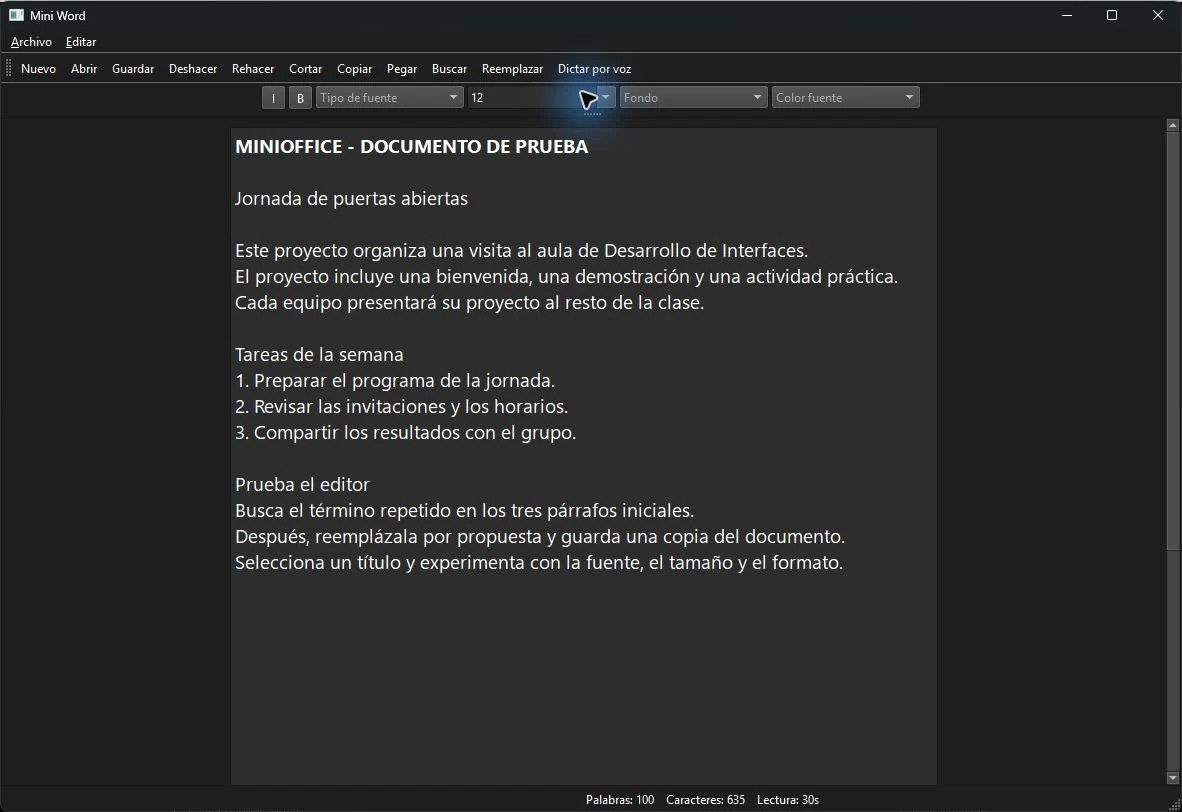The height and width of the screenshot is (812, 1182).
Task: Click list item 2. Revisar las invitaciones
Action: 401,406
